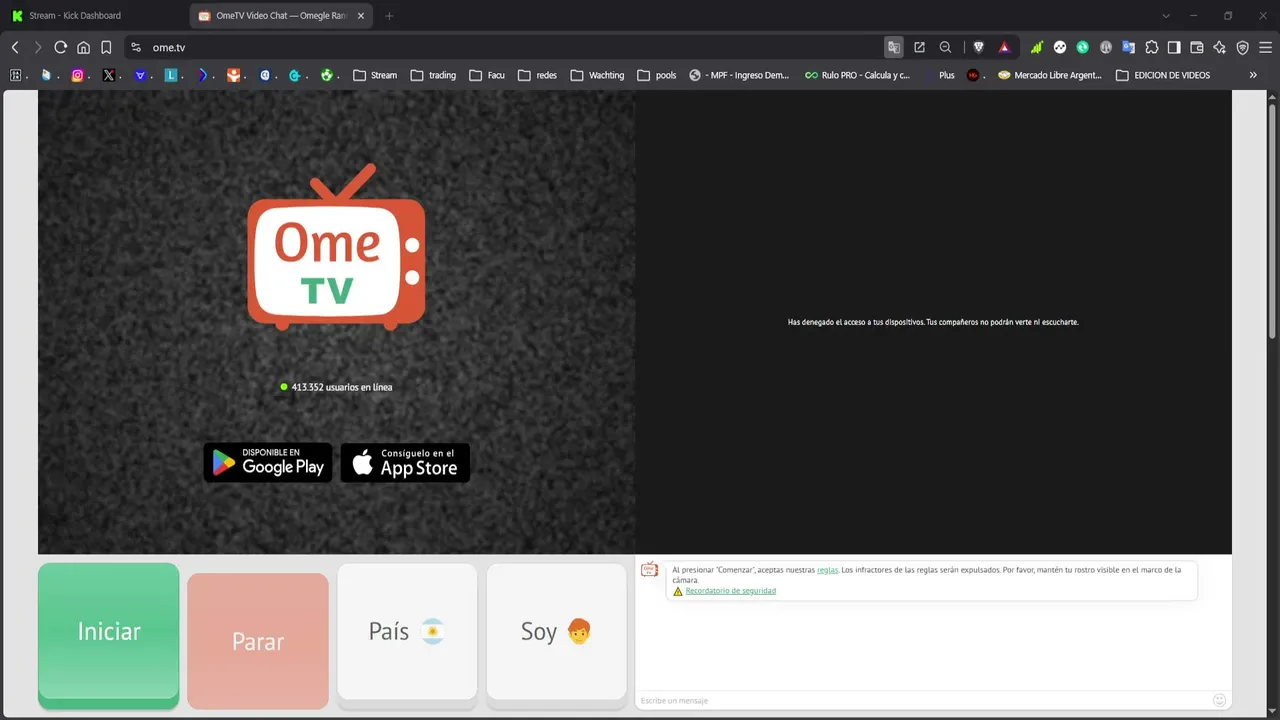Screen dimensions: 1280x720
Task: Open the blue L bookmark icon
Action: point(171,75)
